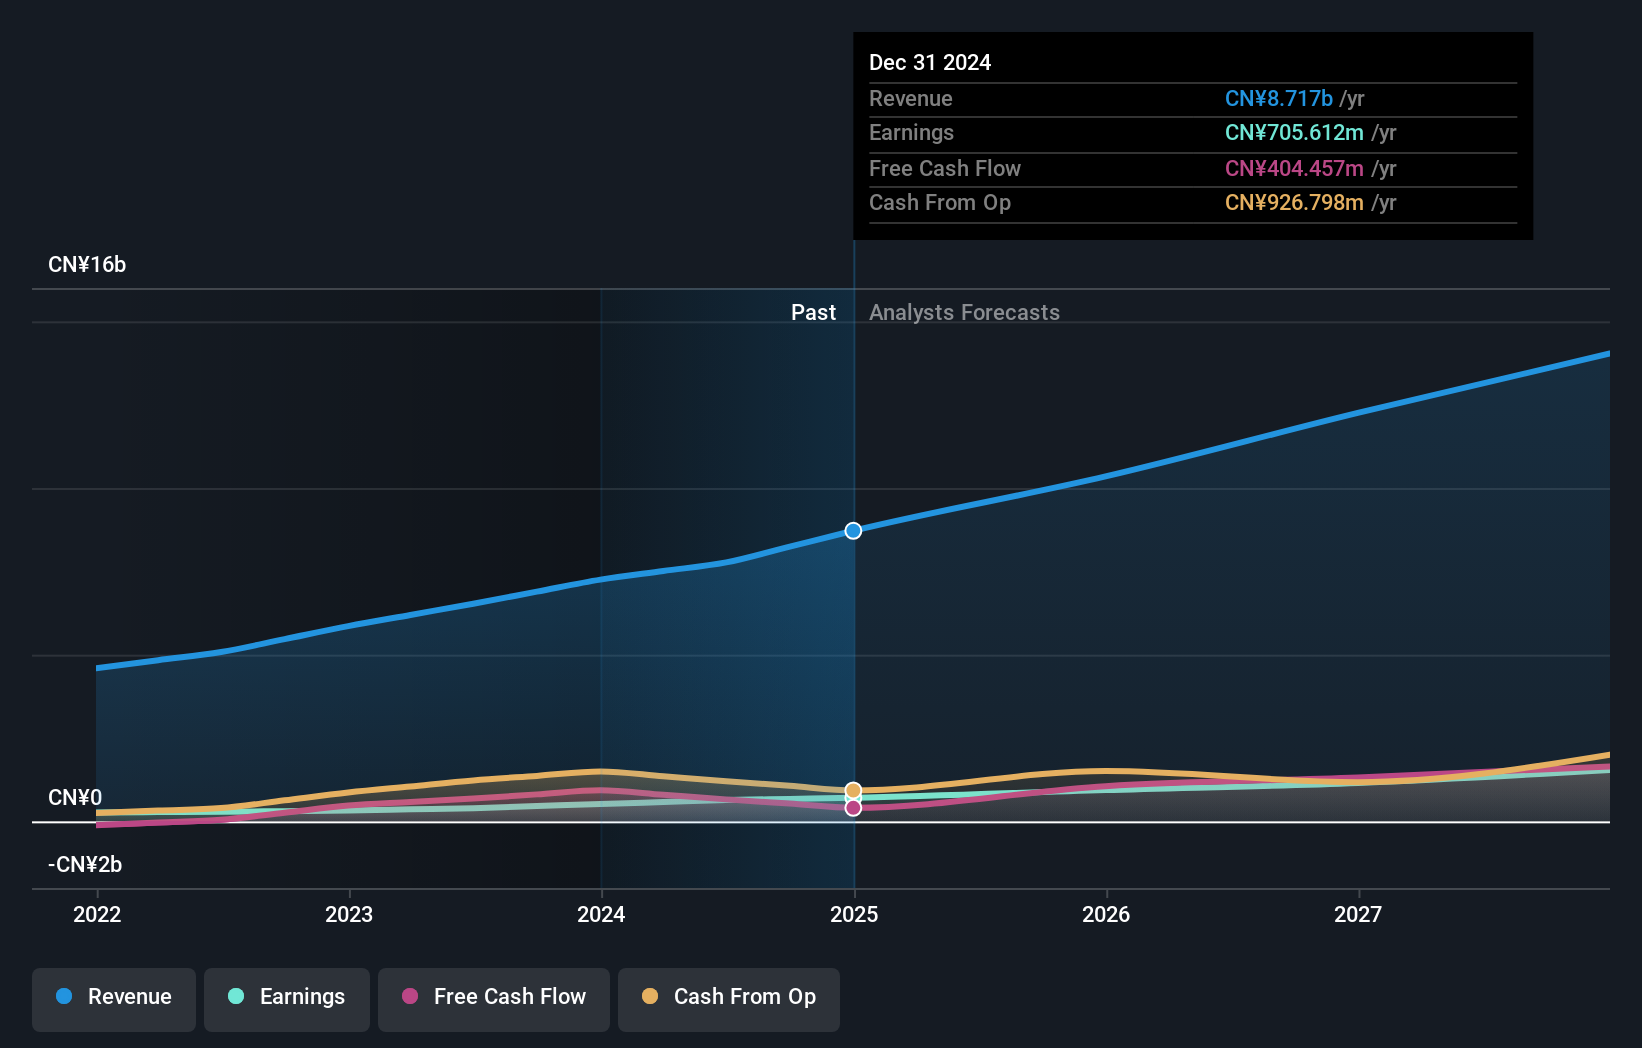
Task: Click the Earnings row label in tooltip
Action: (911, 133)
